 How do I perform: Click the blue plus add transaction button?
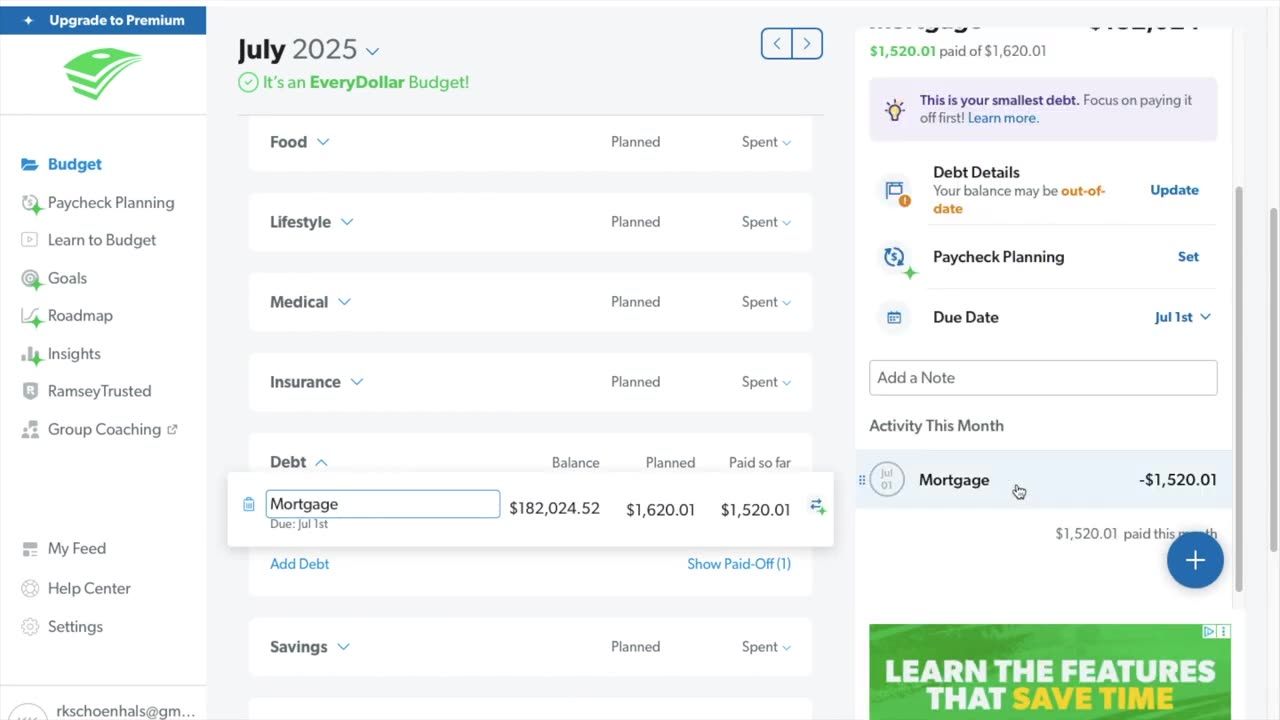1195,560
